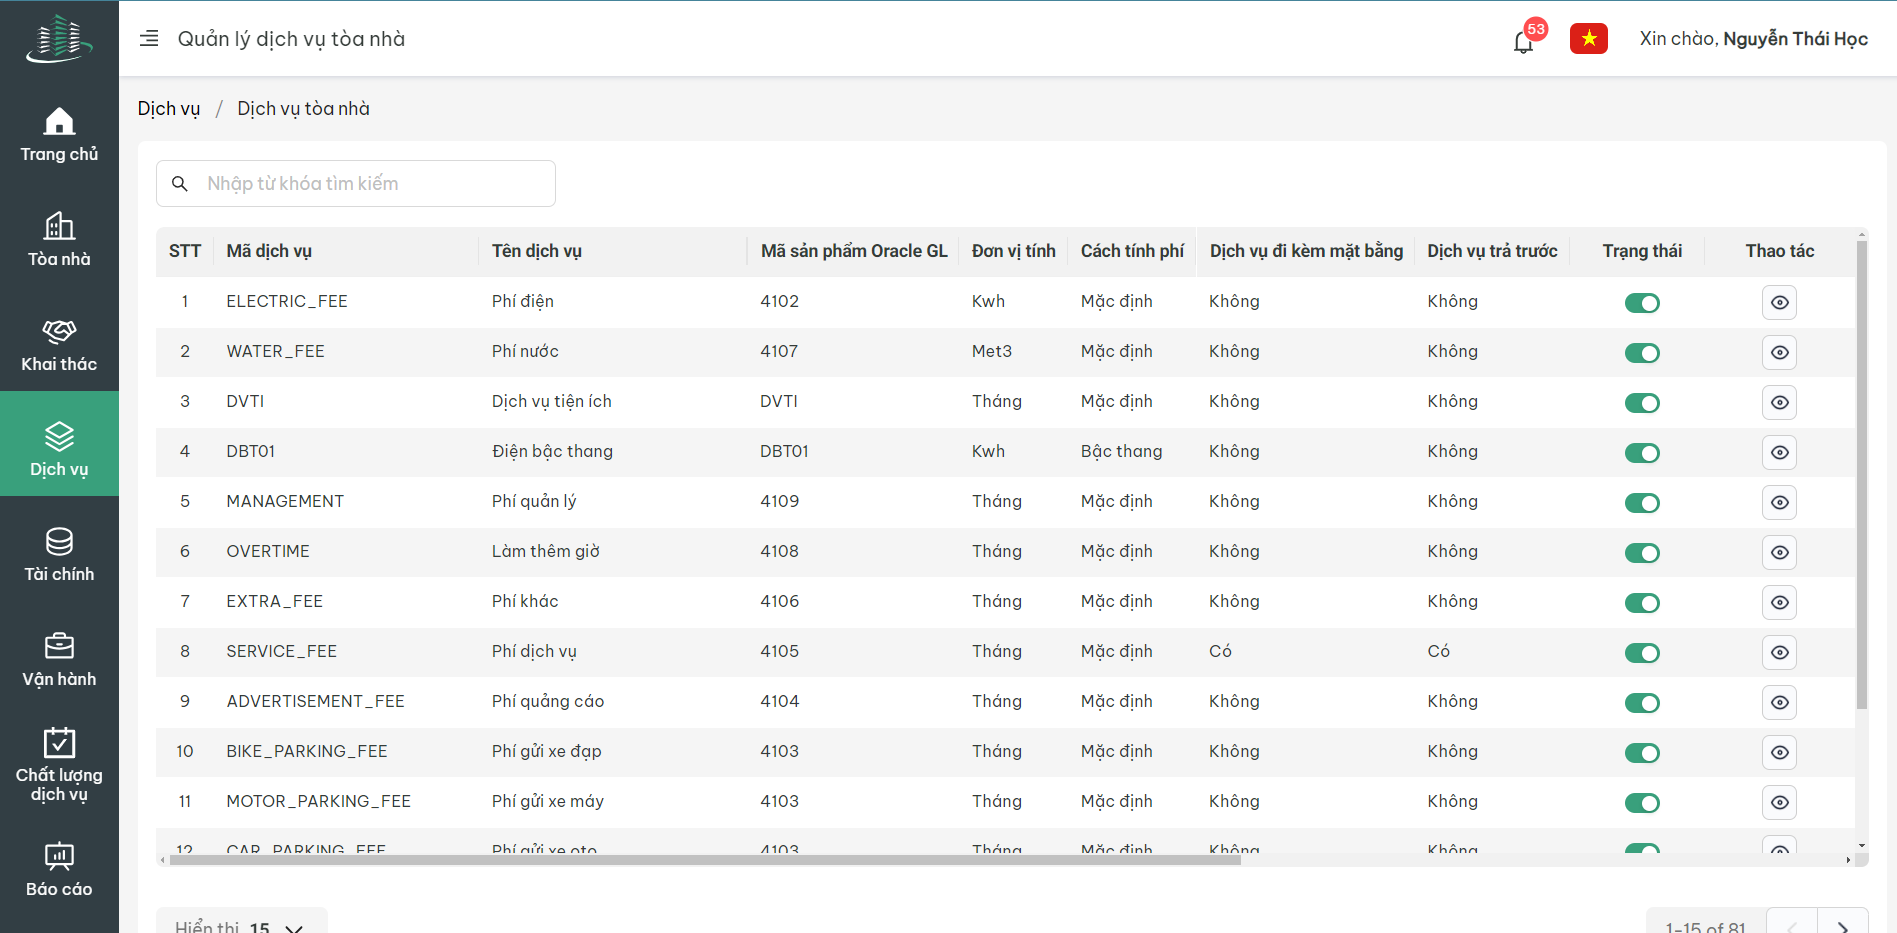
Task: Toggle status switch for MOTOR_PARKING_FEE
Action: 1642,803
